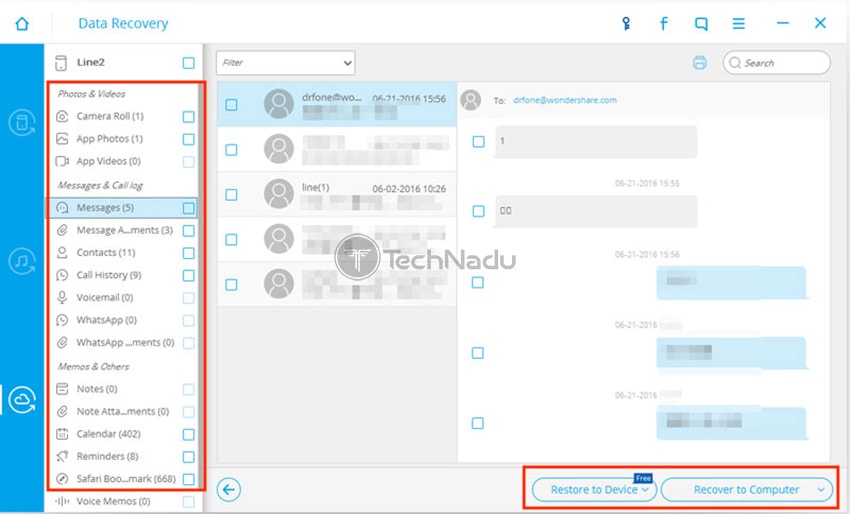
Task: Select Calendar (402) category
Action: tap(108, 434)
